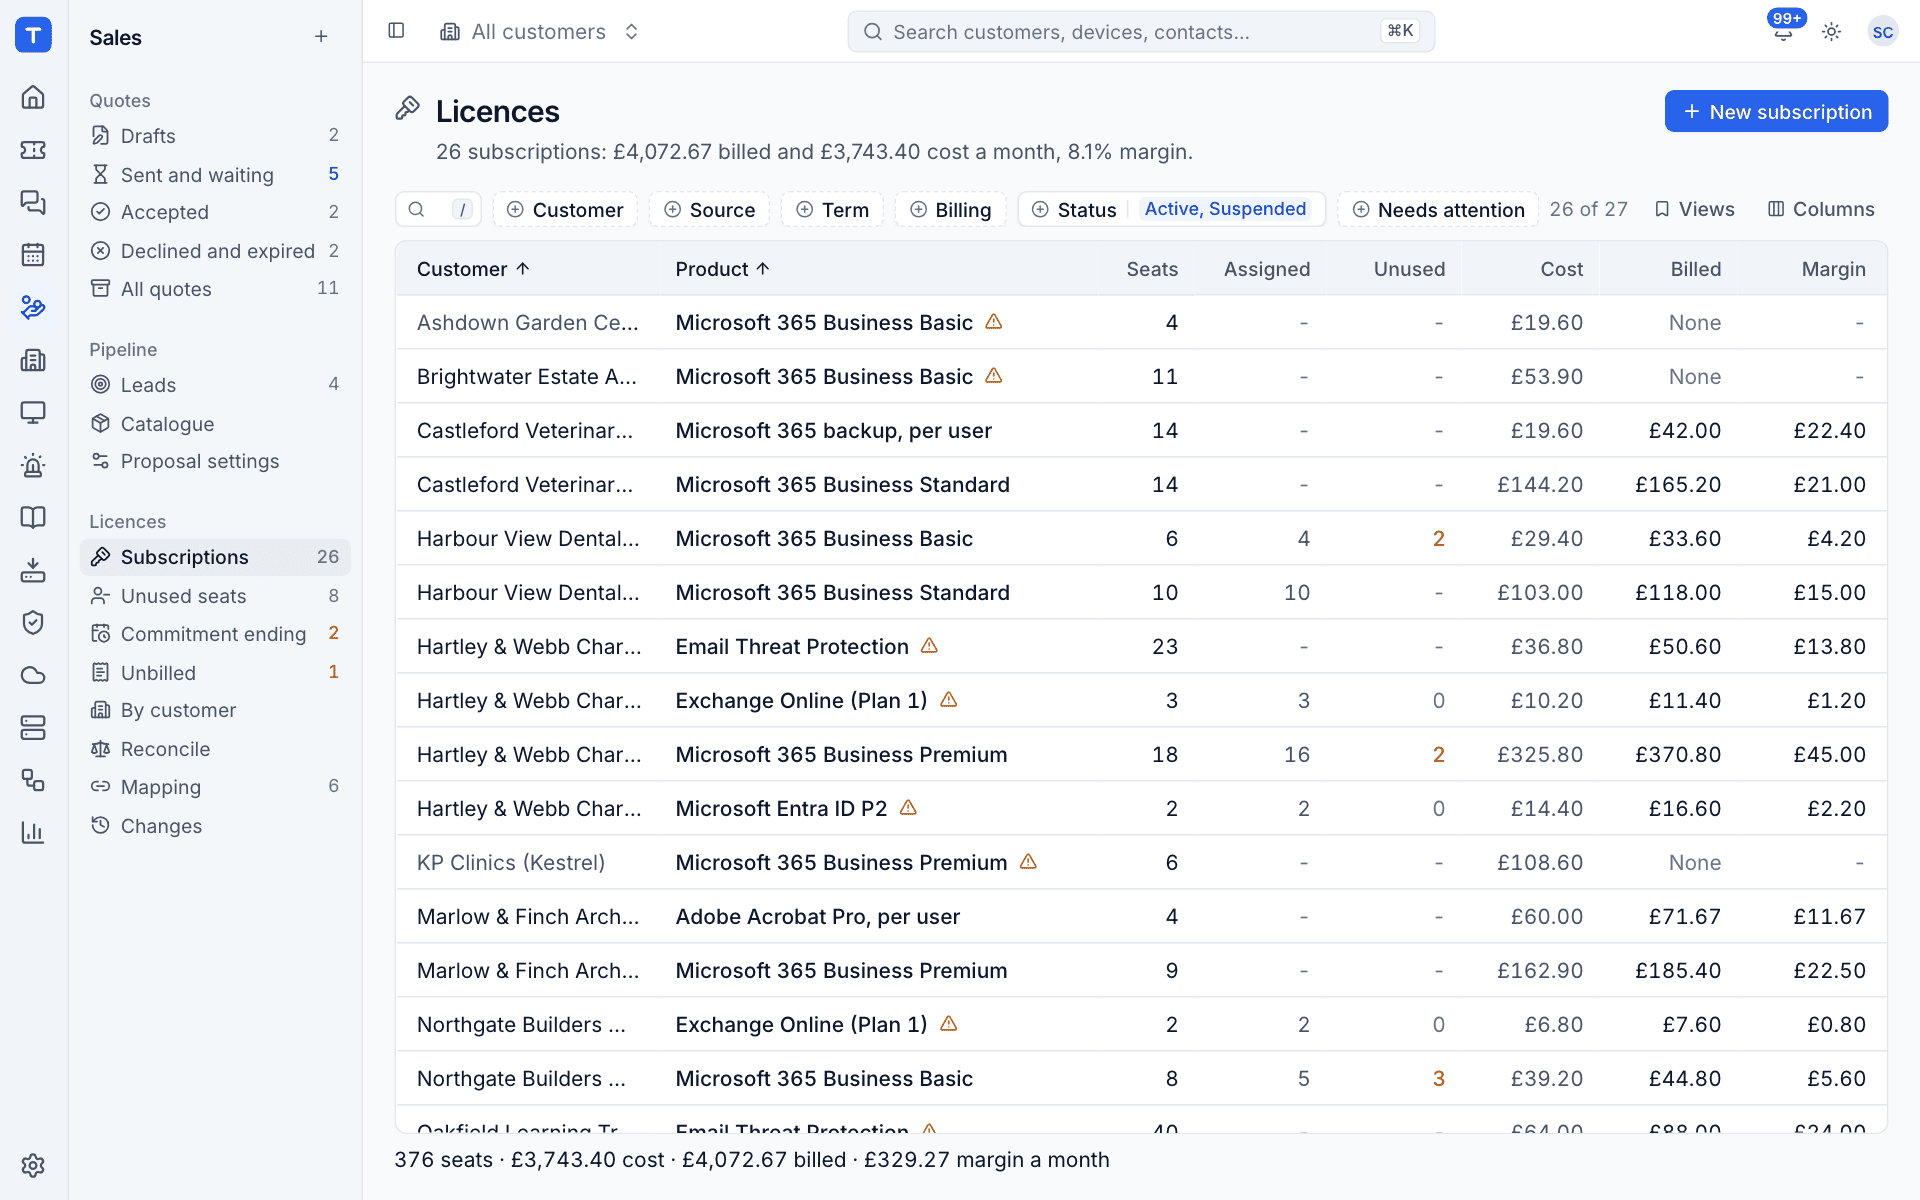Sort by the Customer column header
1920x1200 pixels.
coord(473,269)
